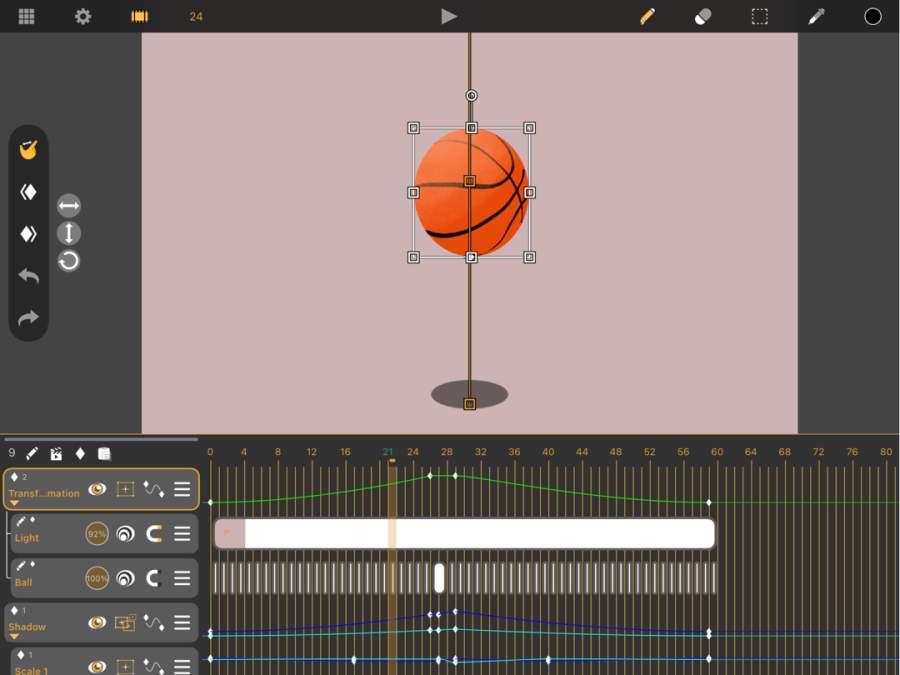
Task: Collapse the Transformation layer group
Action: coord(15,504)
